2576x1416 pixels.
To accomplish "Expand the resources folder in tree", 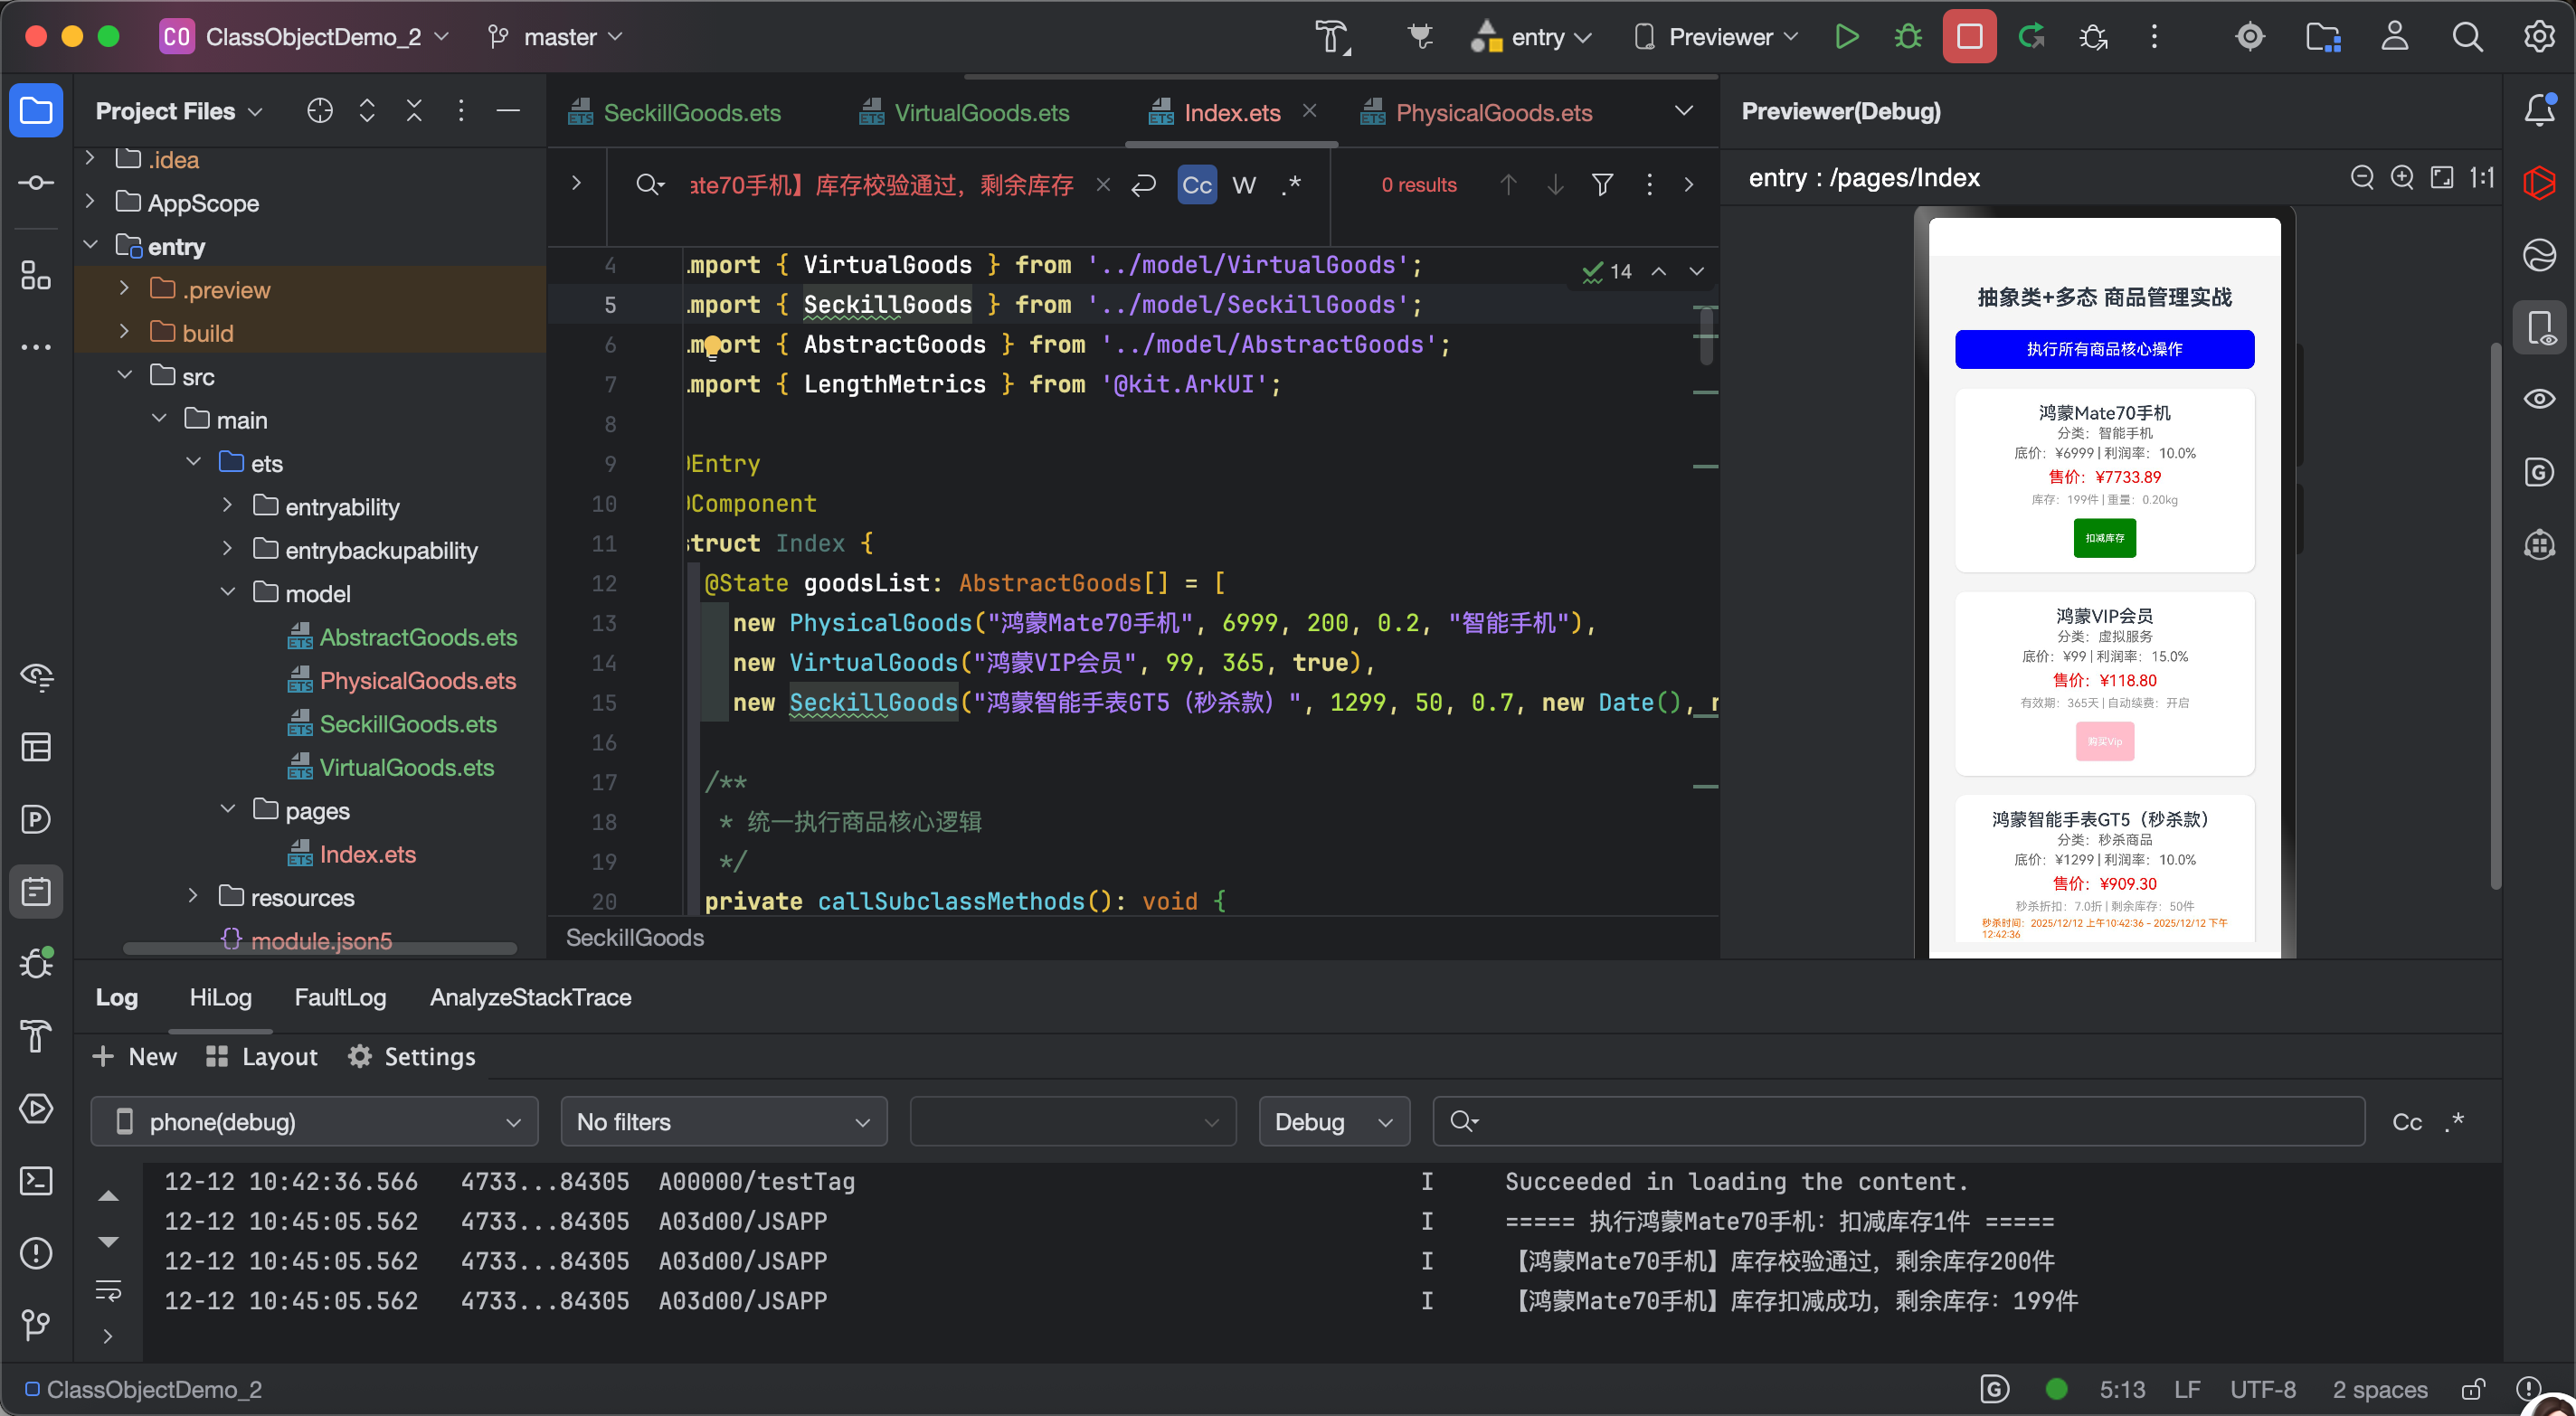I will pos(193,897).
